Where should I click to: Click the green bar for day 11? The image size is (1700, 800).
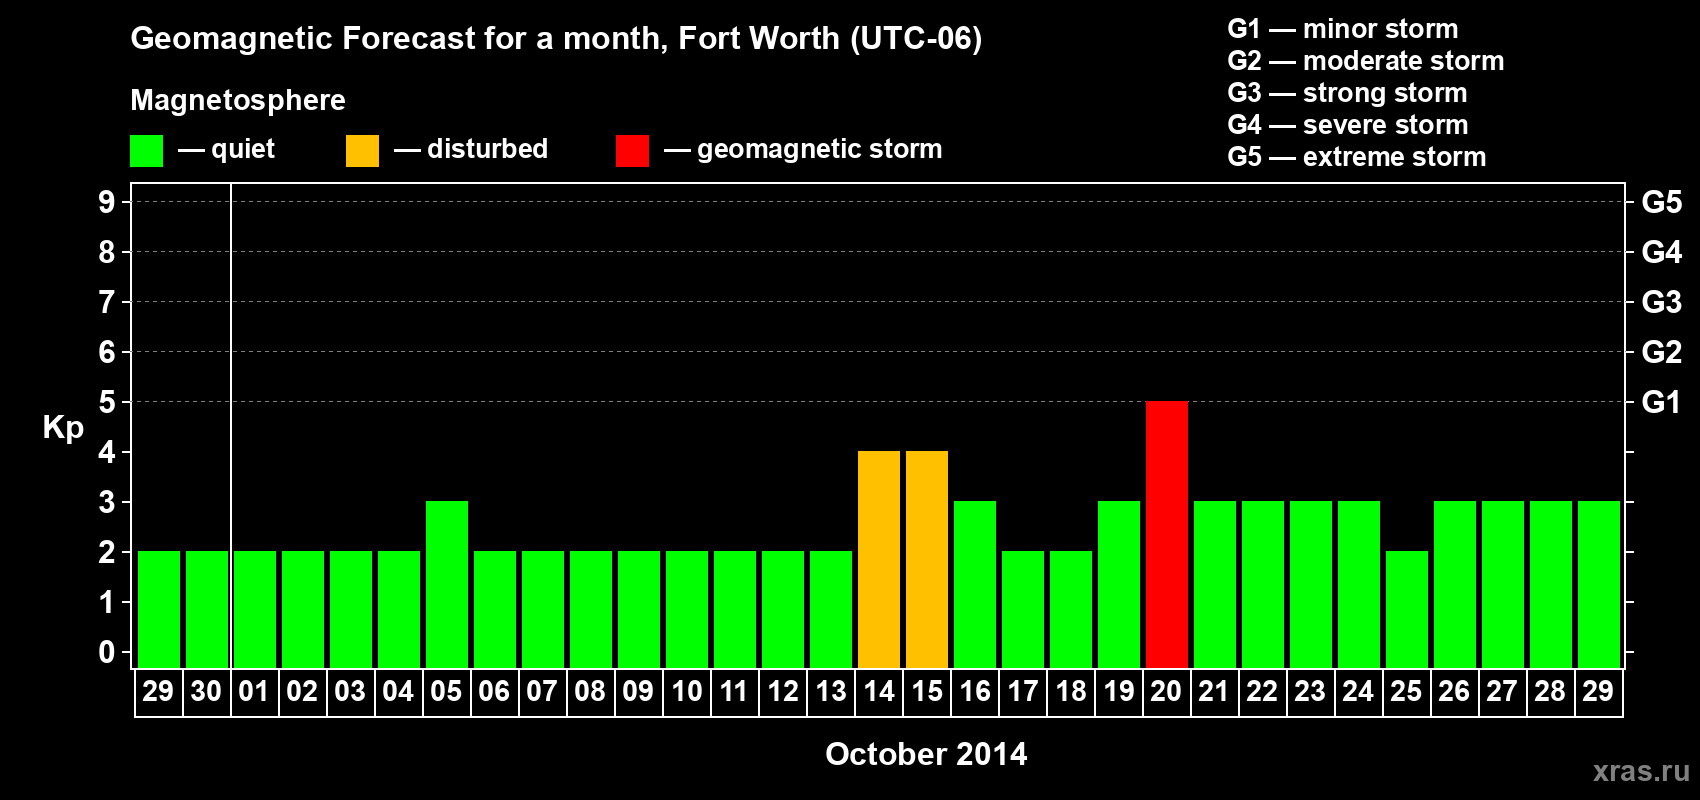[x=735, y=609]
